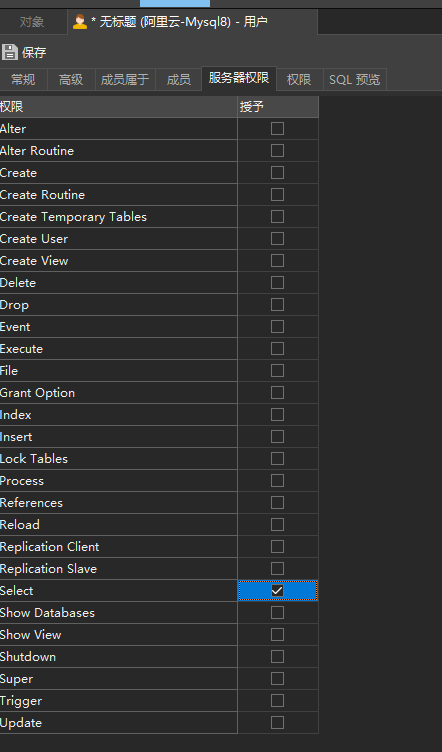The image size is (442, 752).
Task: Open the 高级 tab
Action: pyautogui.click(x=71, y=79)
